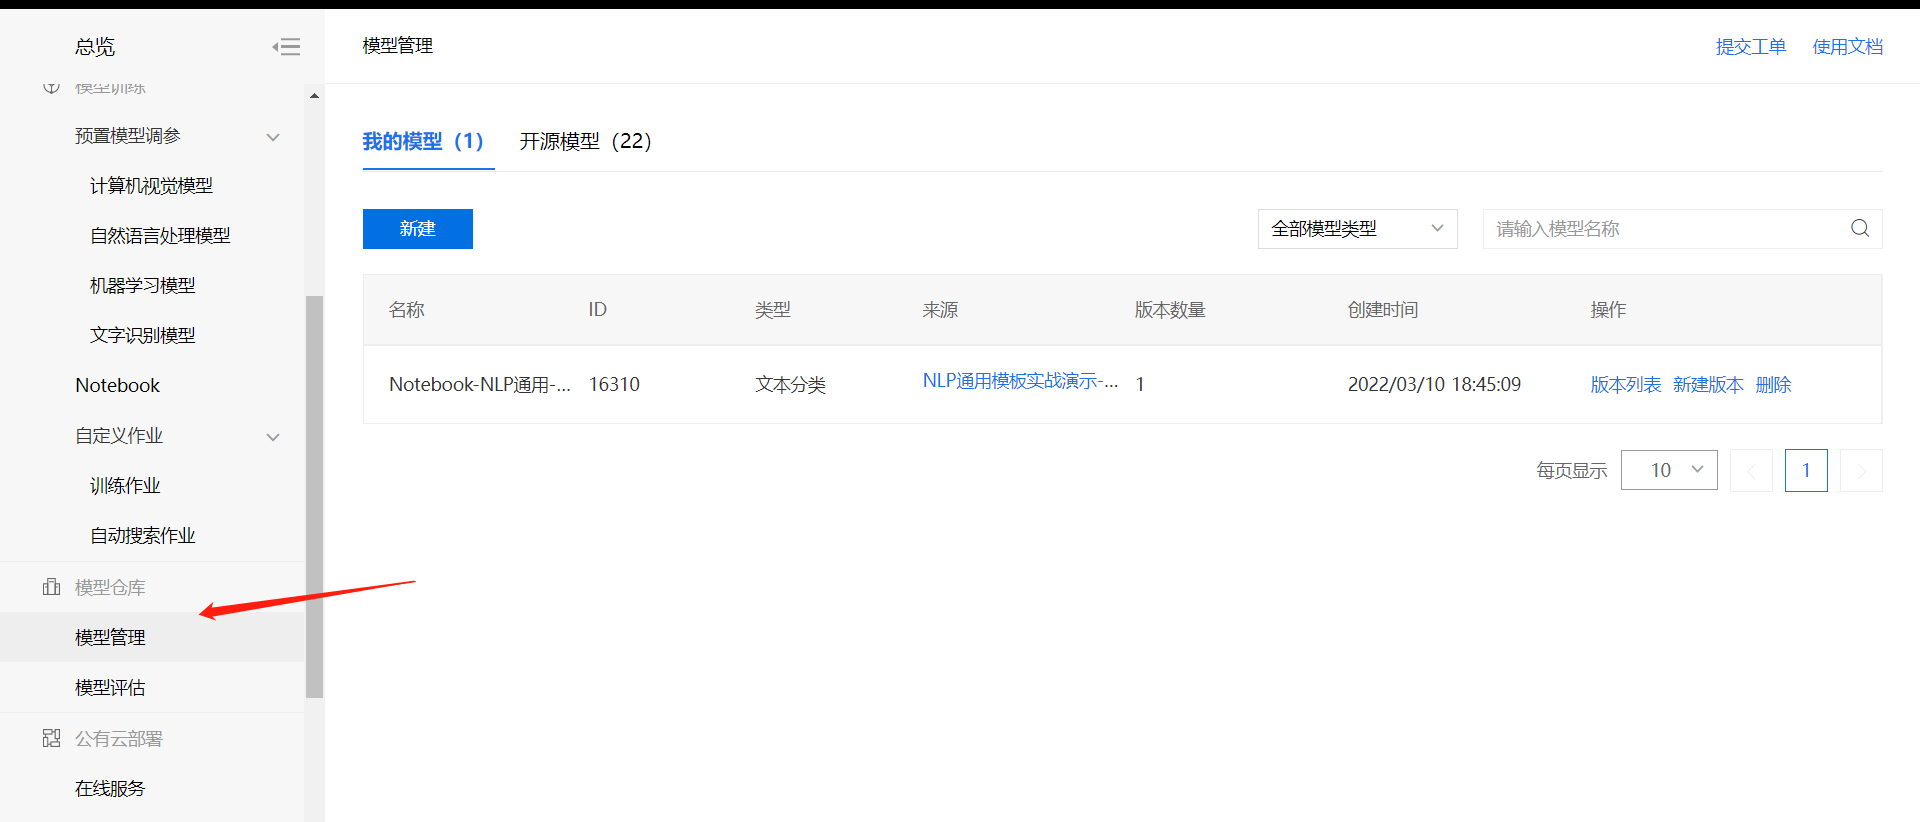The width and height of the screenshot is (1920, 822).
Task: Click the 模型仓库 section icon
Action: click(x=52, y=587)
